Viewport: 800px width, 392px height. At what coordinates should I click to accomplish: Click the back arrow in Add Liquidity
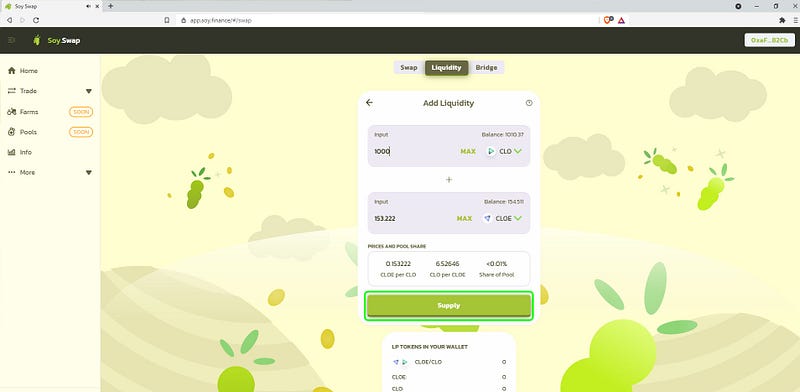[x=369, y=103]
